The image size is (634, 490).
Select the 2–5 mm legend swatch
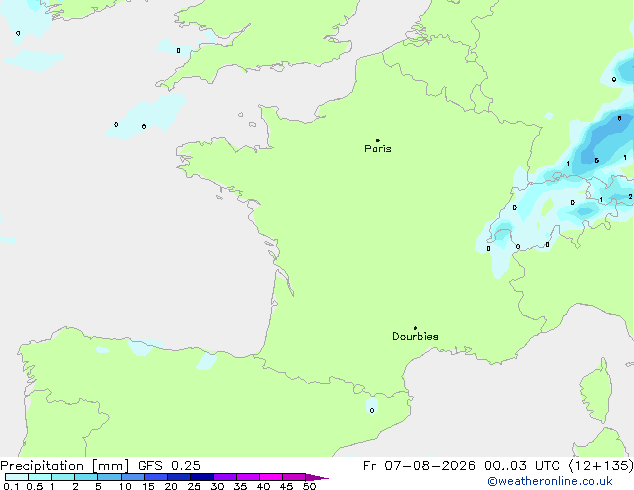[x=86, y=477]
